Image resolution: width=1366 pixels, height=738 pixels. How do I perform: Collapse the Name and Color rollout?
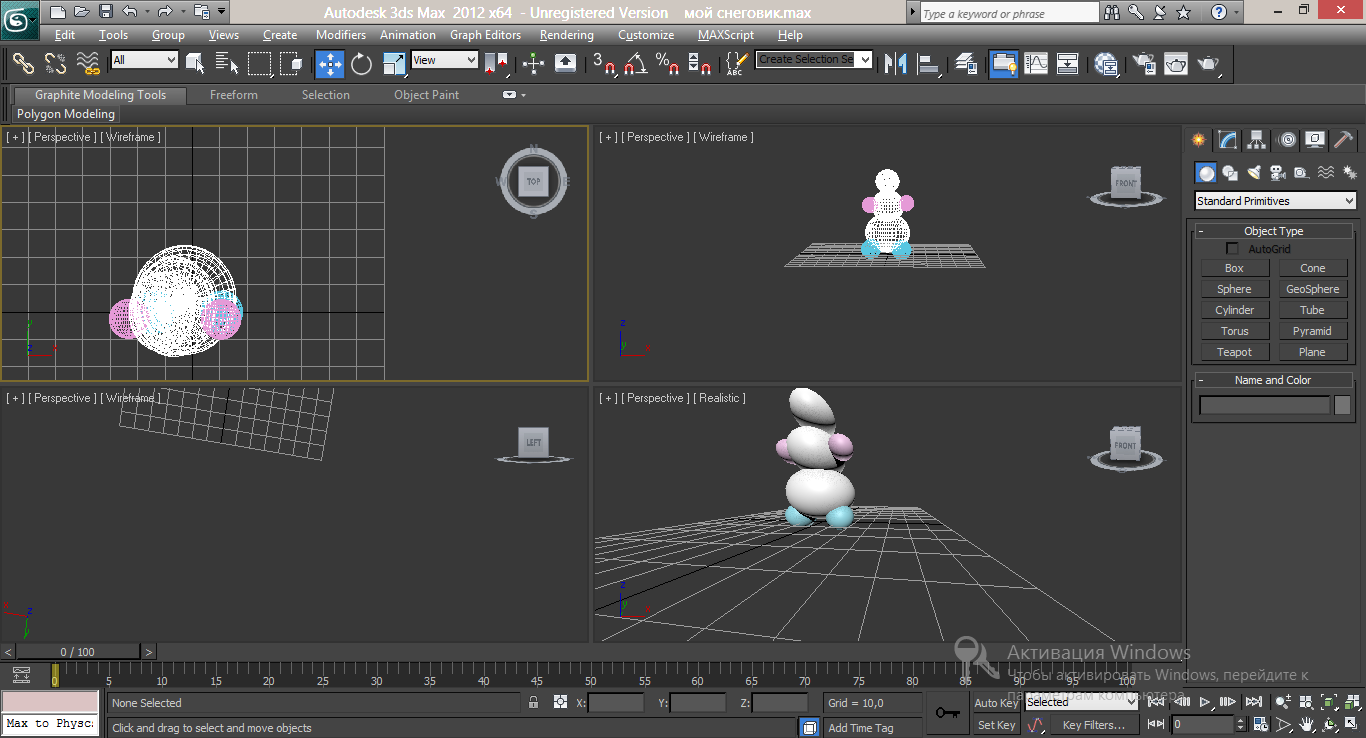(1273, 380)
